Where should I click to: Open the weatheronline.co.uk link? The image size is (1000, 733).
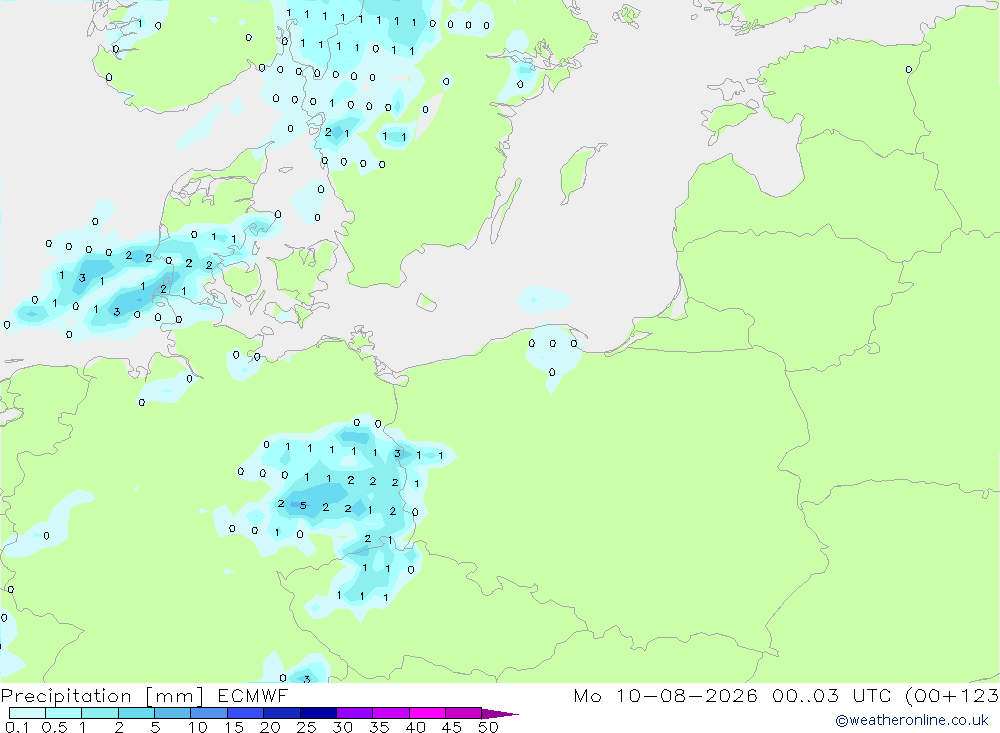pos(911,720)
